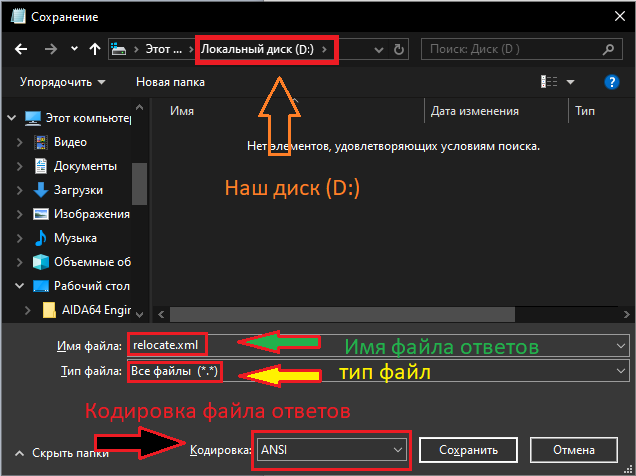
Task: Open 'Изображения' in the sidebar
Action: click(x=92, y=214)
